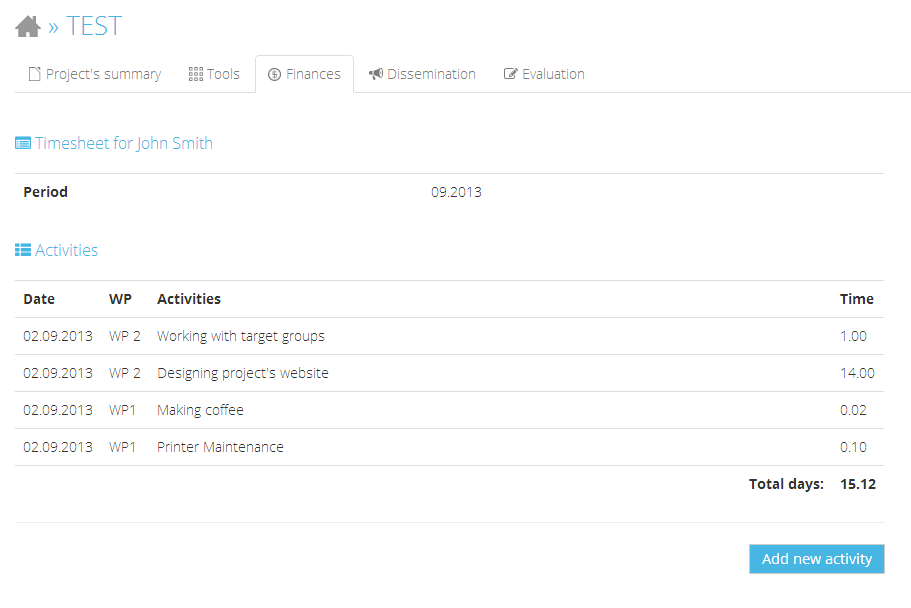Click the pencil edit icon on Evaluation tab
The width and height of the screenshot is (911, 608).
click(x=511, y=74)
